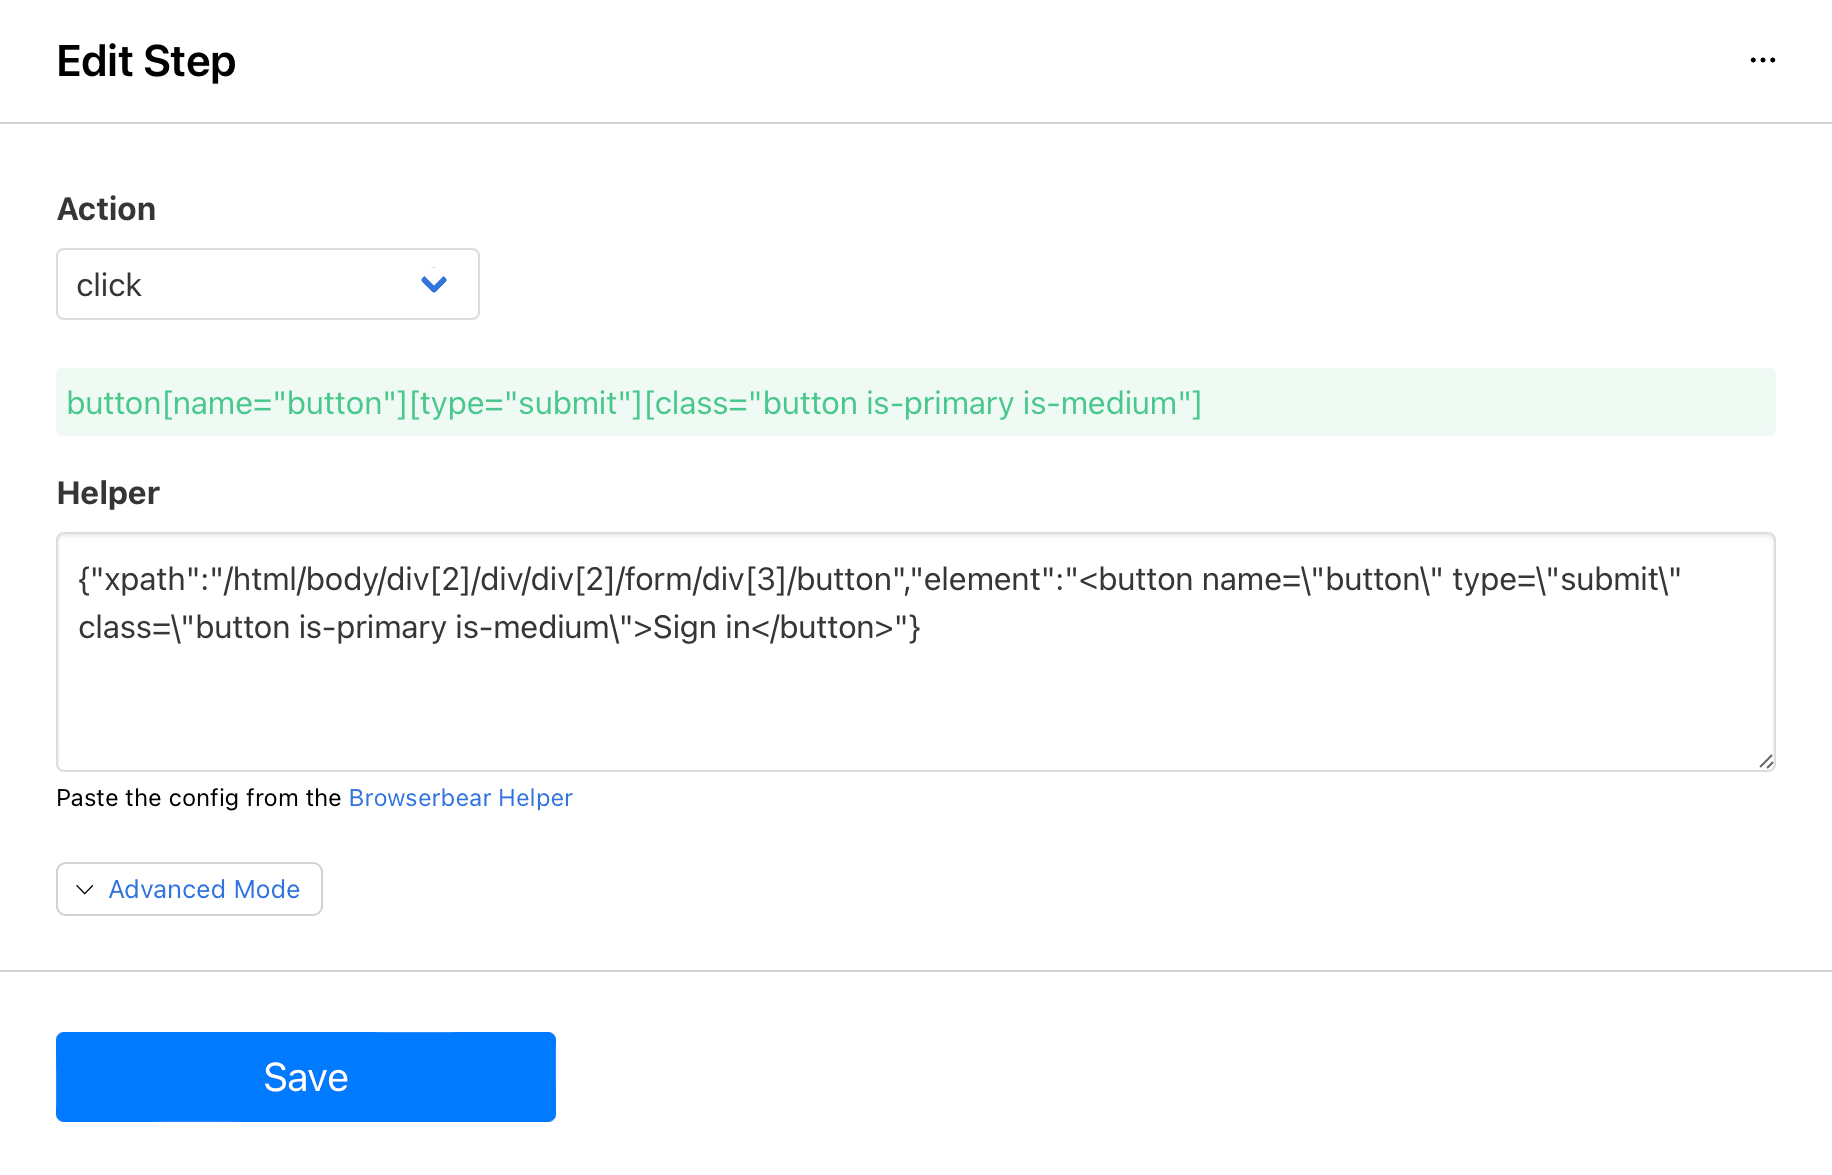Screen dimensions: 1832x1175
Task: Click the Advanced Mode chevron icon
Action: [x=84, y=889]
